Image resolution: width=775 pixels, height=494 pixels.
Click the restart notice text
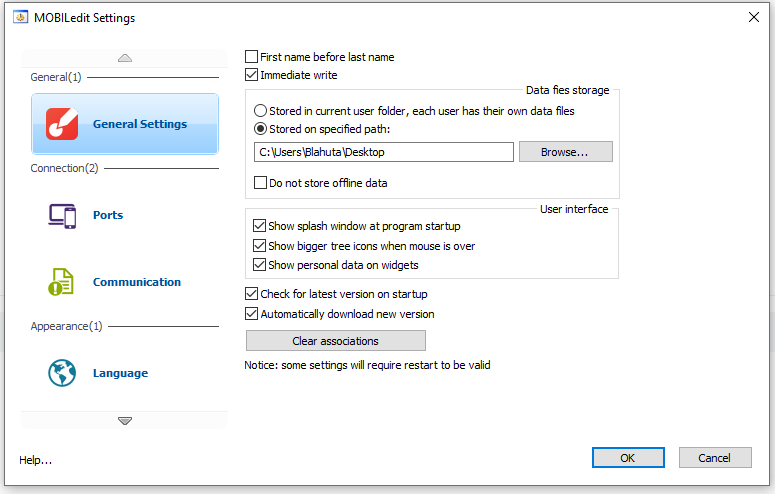pyautogui.click(x=367, y=365)
